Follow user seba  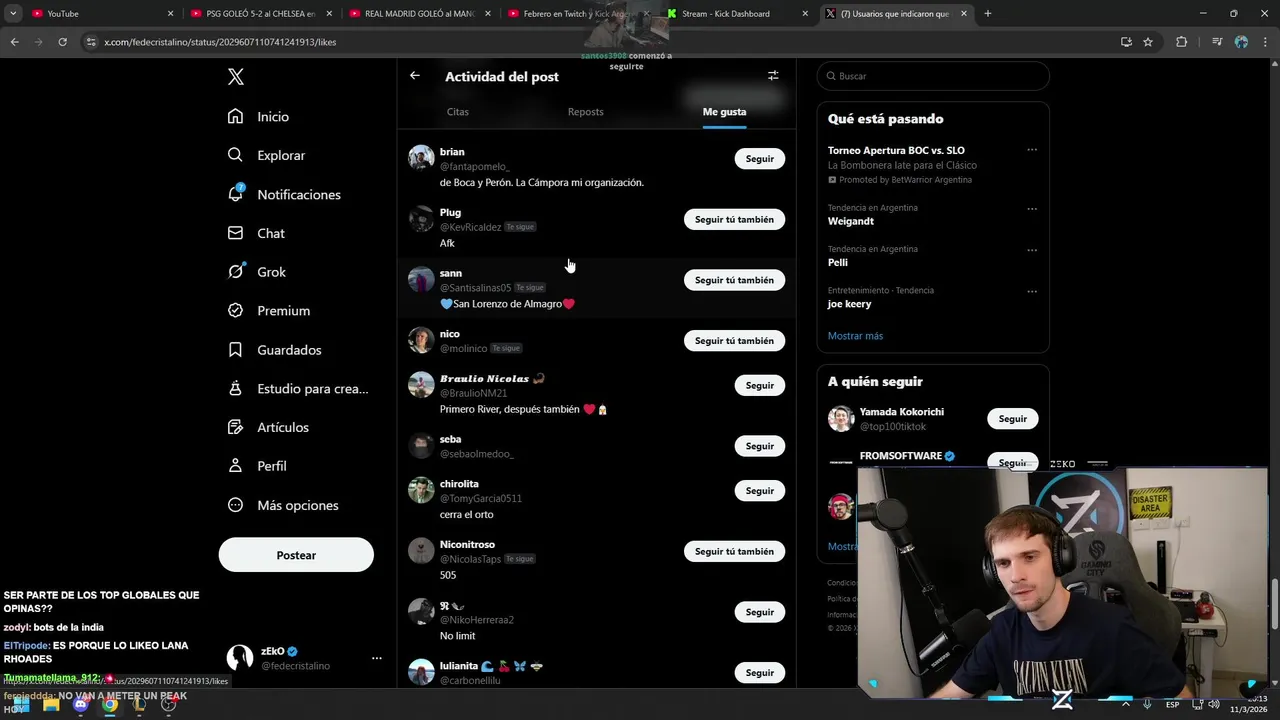click(x=760, y=446)
